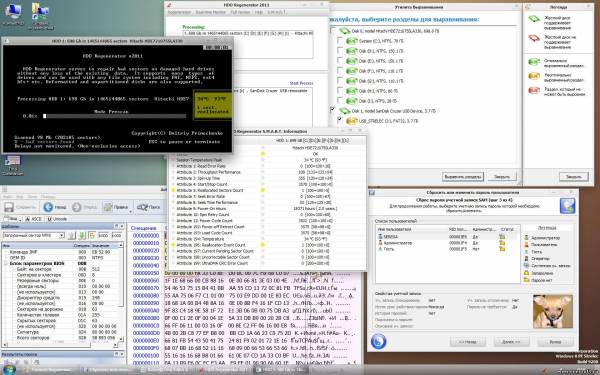This screenshot has height=375, width=600.
Task: Check the Disk (F:) NTFS partition checkbox
Action: [x=340, y=70]
